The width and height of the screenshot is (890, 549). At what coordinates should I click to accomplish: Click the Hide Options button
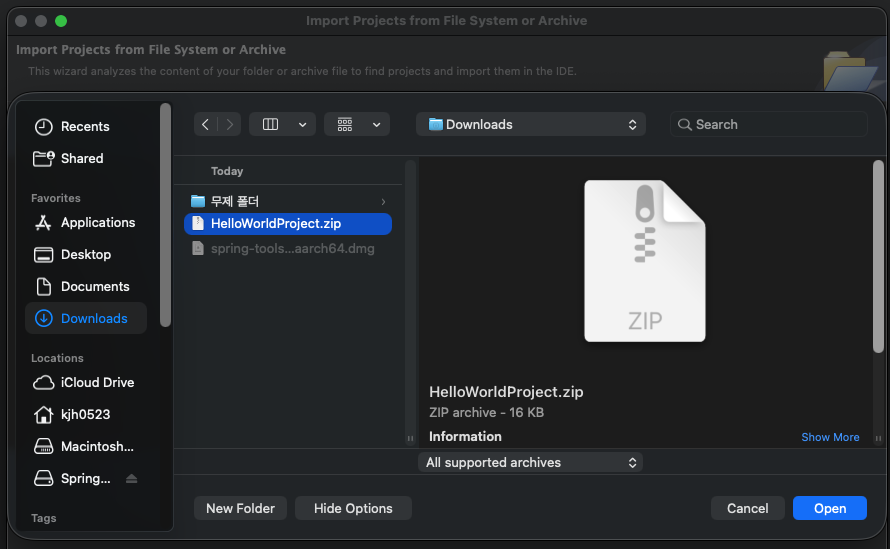pyautogui.click(x=353, y=508)
